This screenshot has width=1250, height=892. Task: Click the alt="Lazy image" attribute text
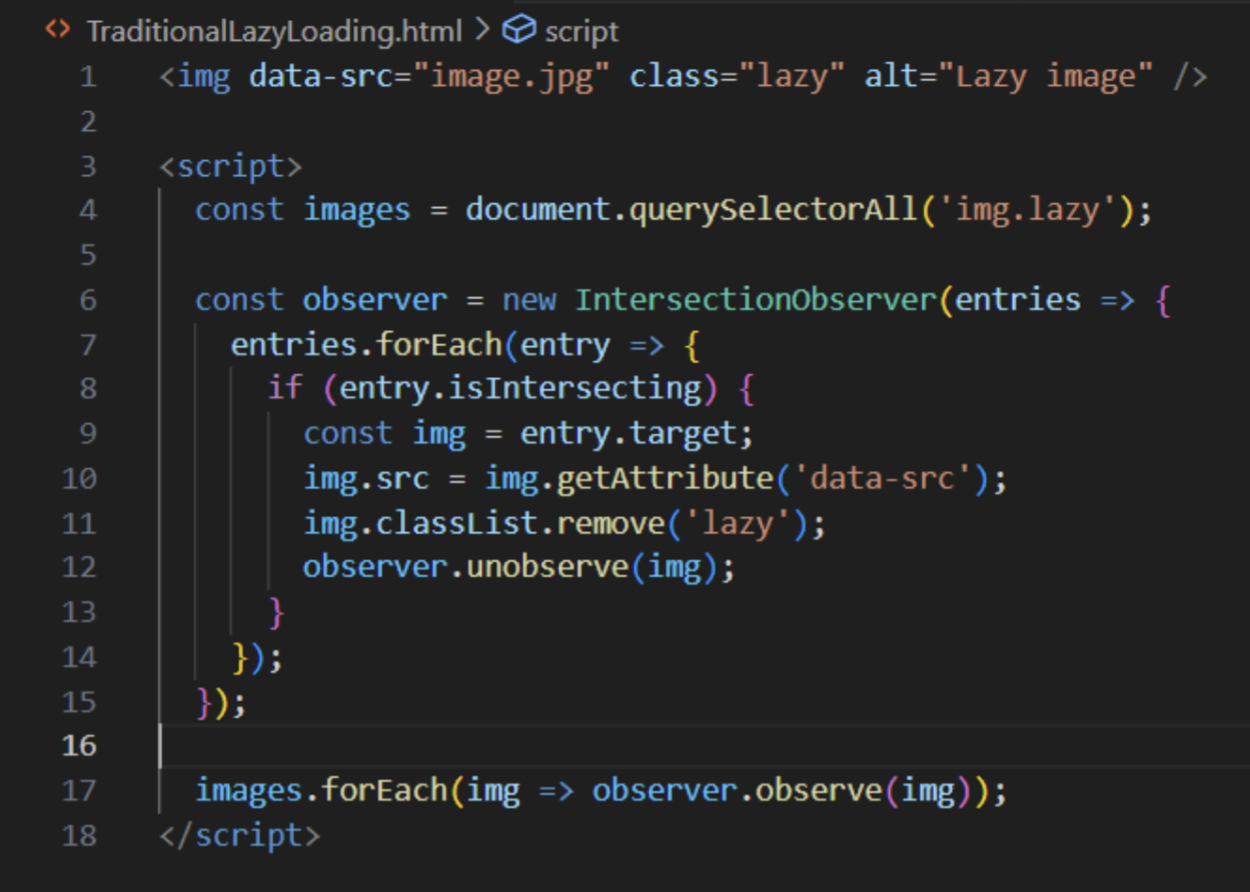(1009, 76)
